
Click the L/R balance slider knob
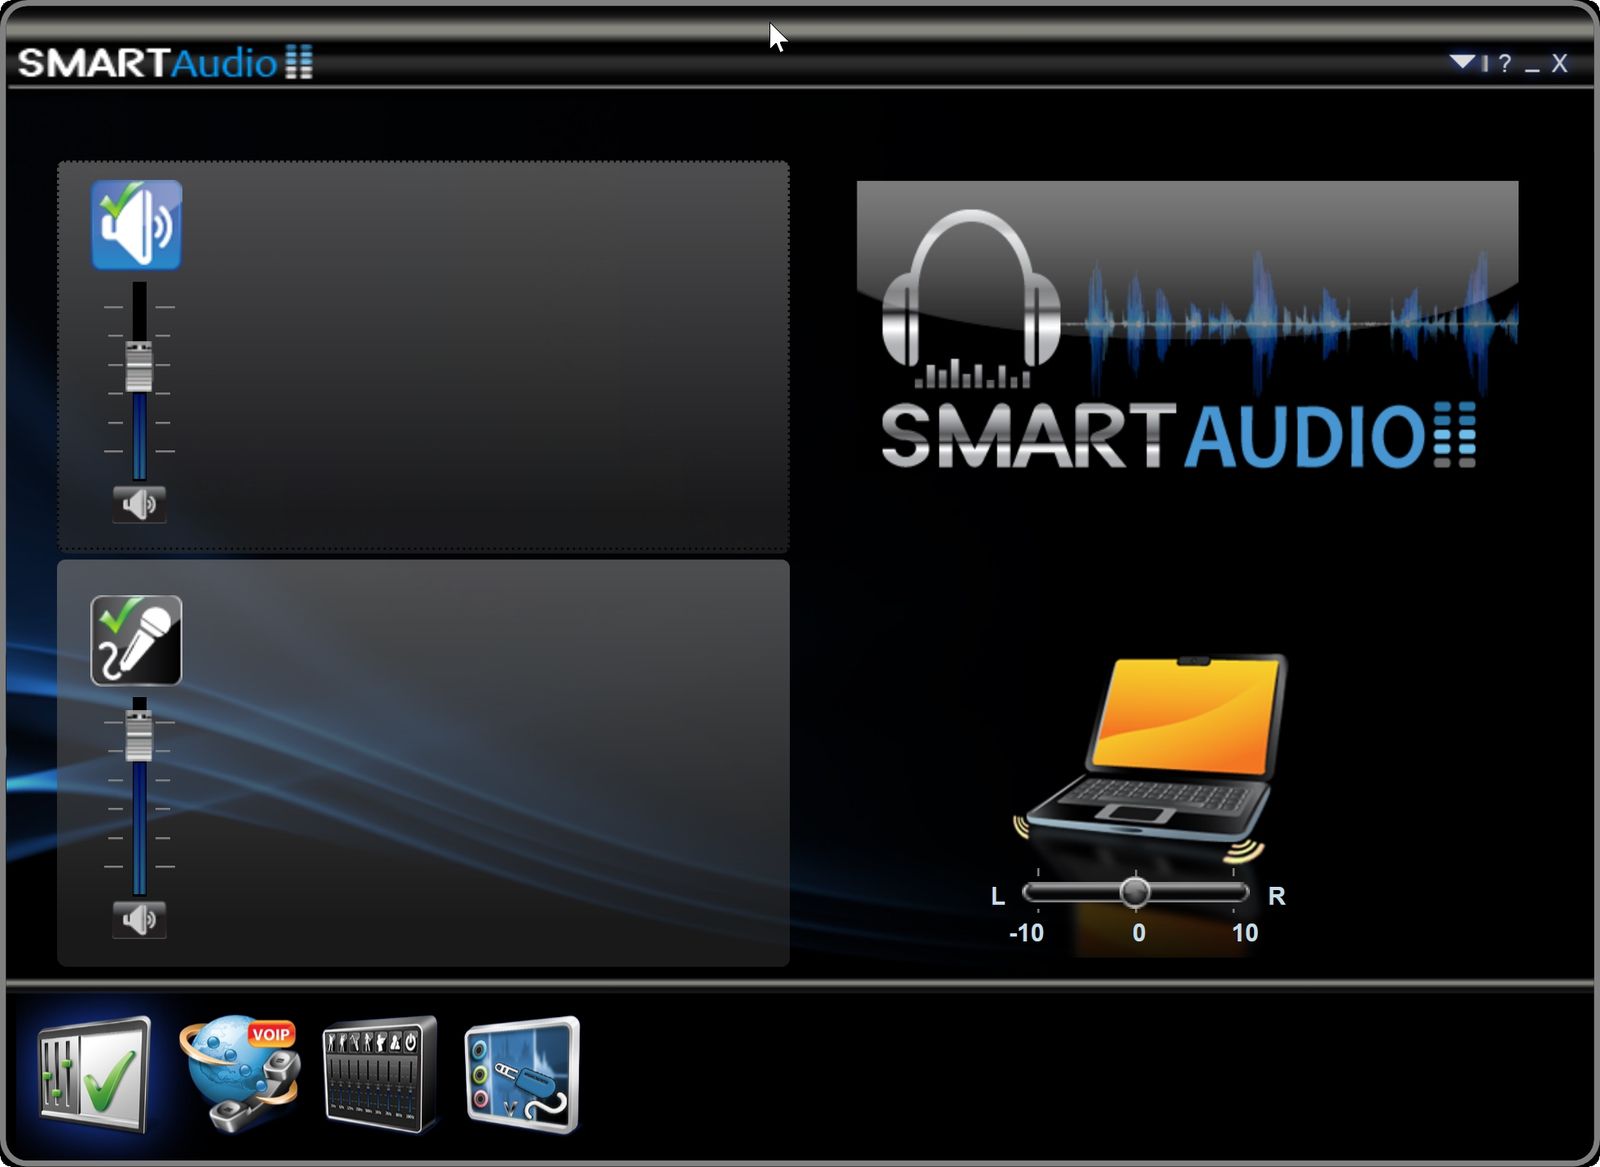[x=1134, y=892]
